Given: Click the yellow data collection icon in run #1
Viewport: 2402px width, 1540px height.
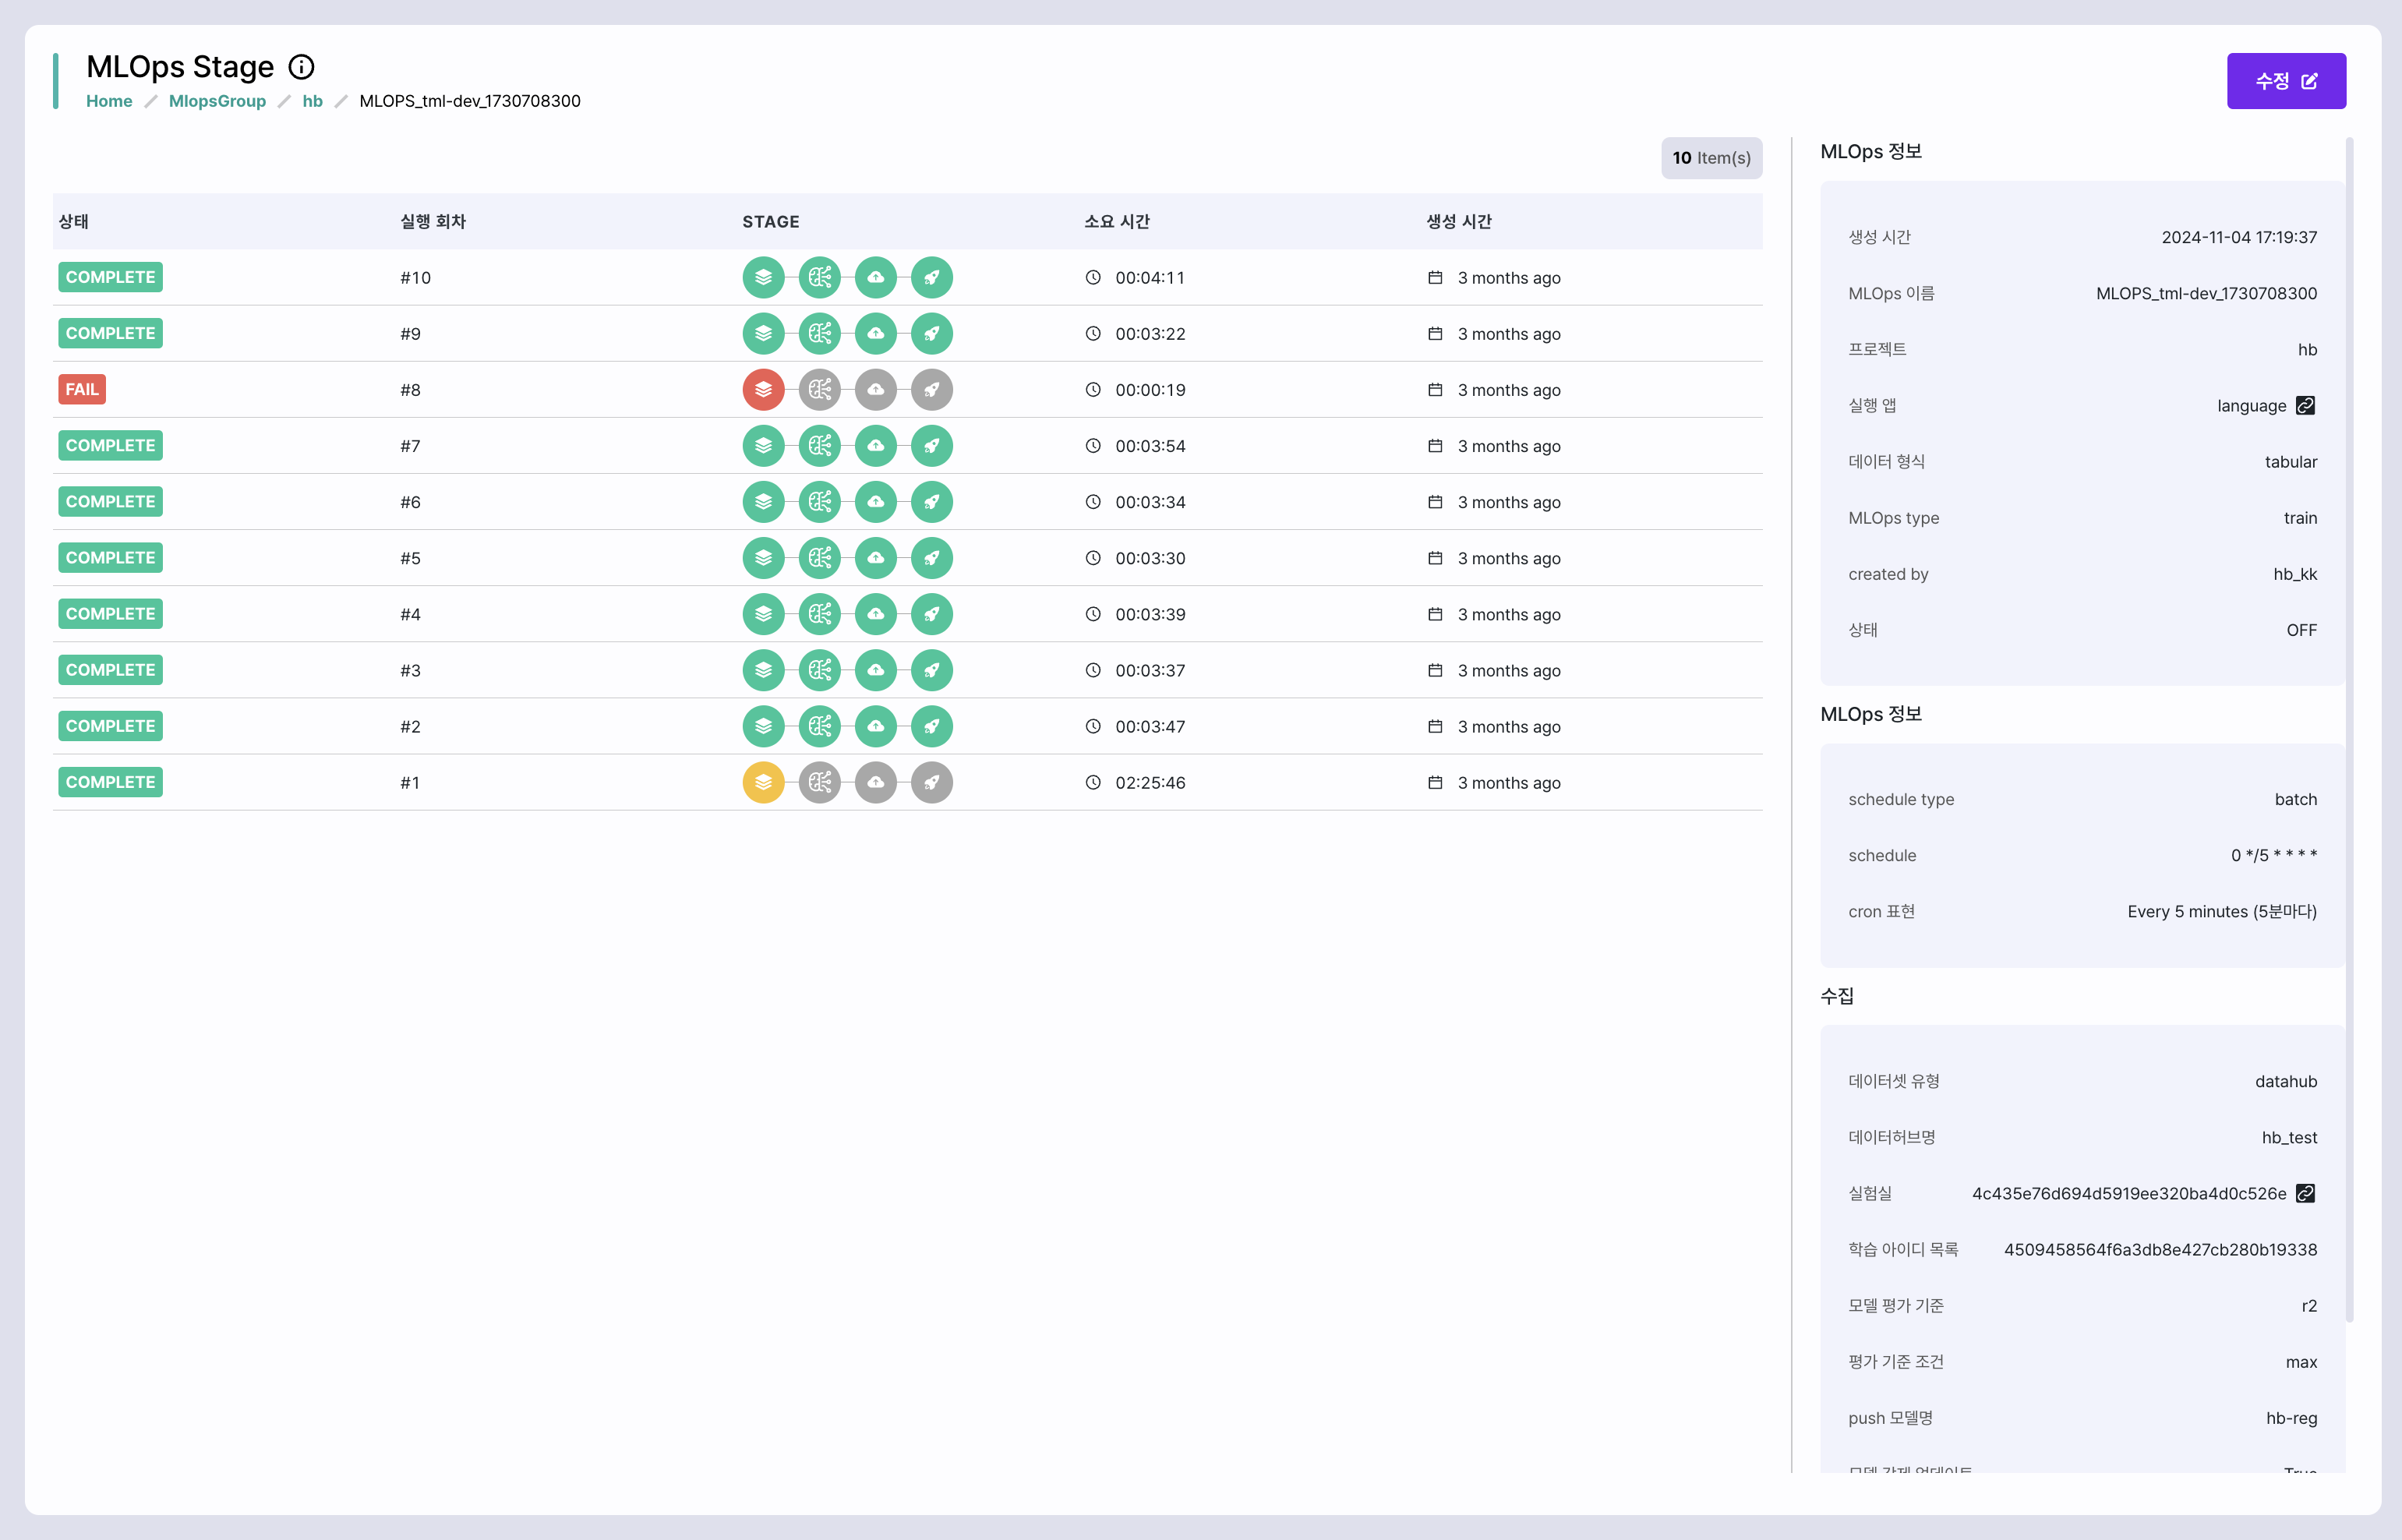Looking at the screenshot, I should click(763, 782).
